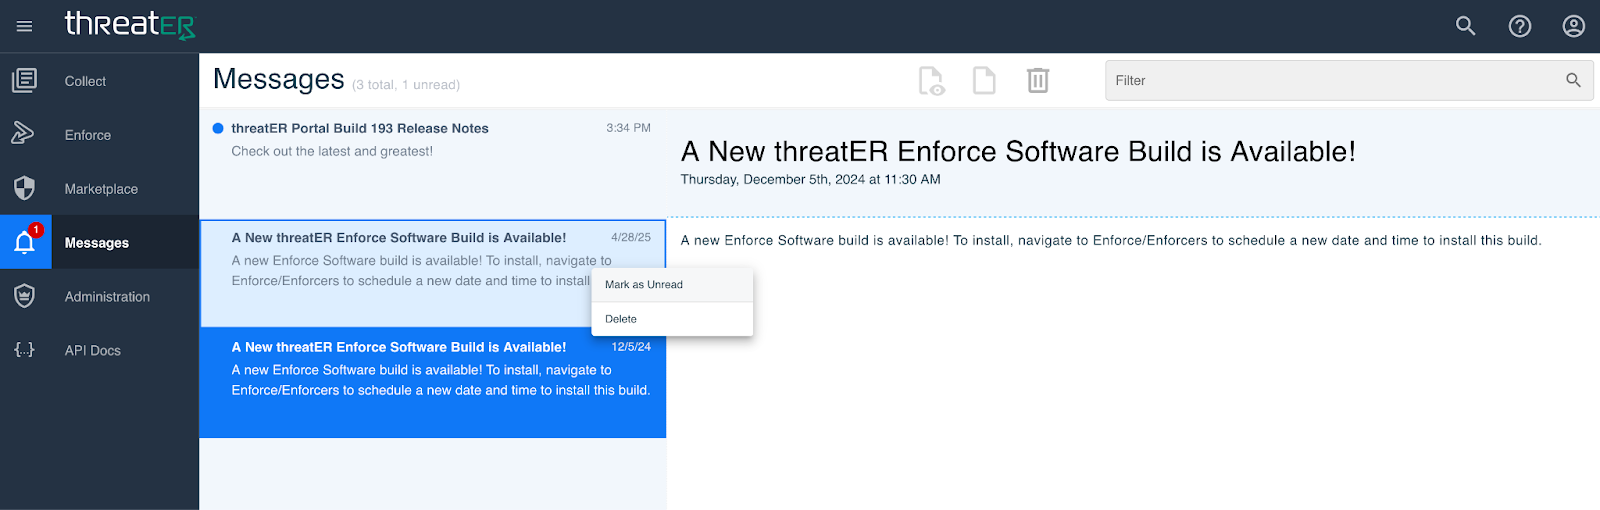Click the Messages bell icon

pyautogui.click(x=25, y=243)
